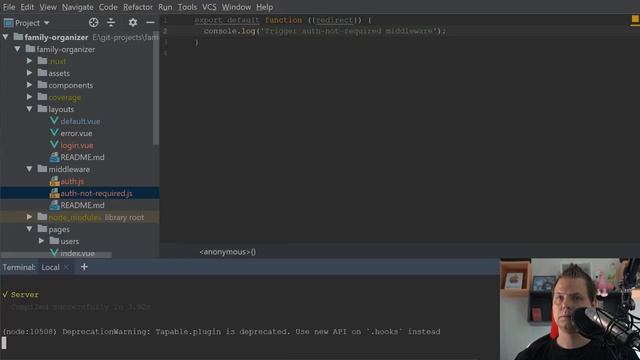Open the Refactor menu
This screenshot has height=360, width=640.
coord(138,7)
